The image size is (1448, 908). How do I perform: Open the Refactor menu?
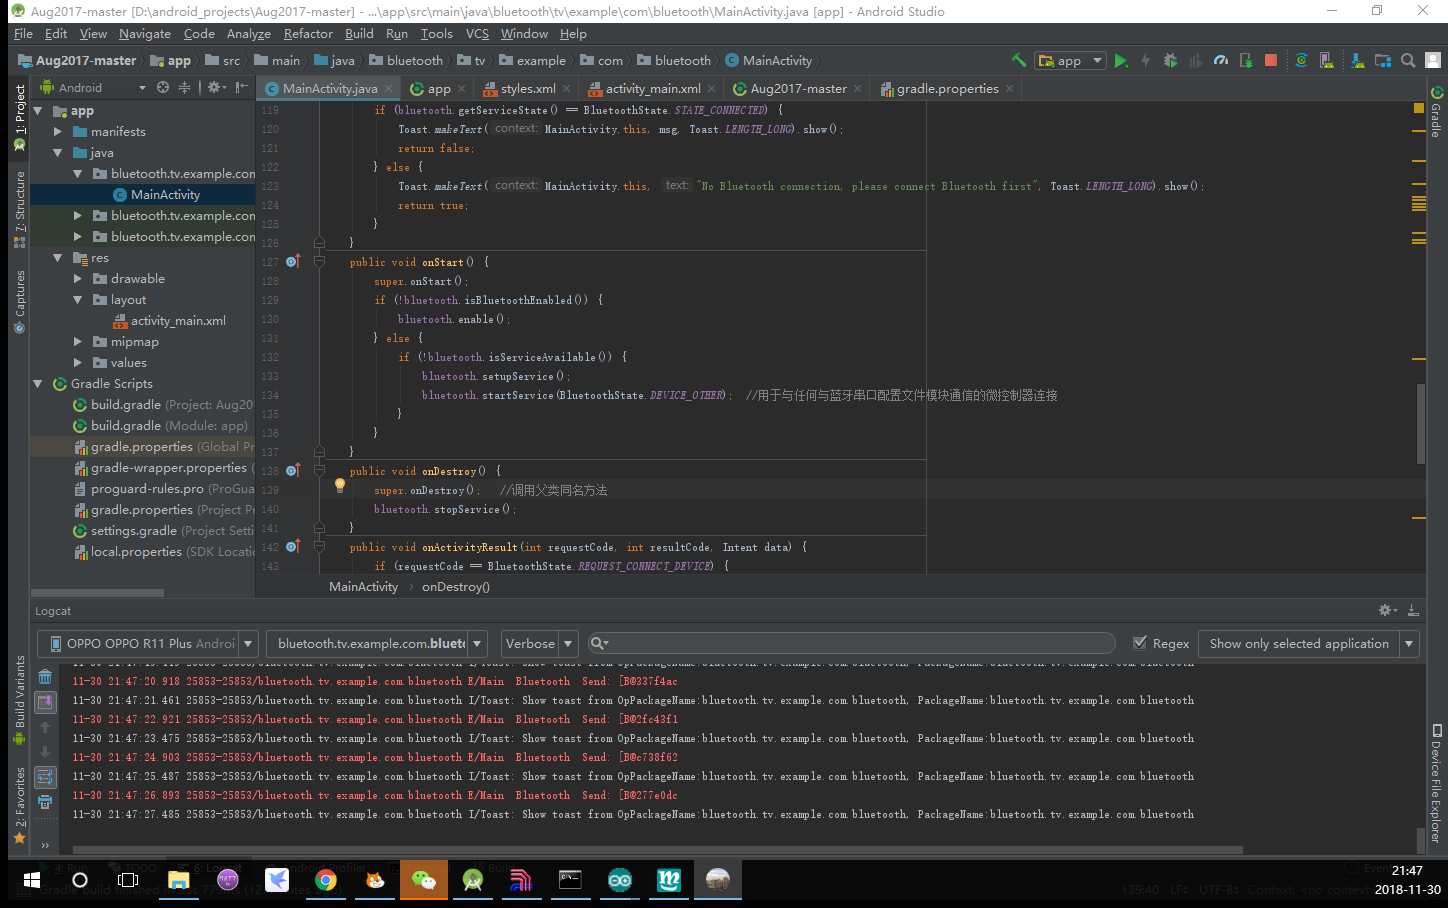tap(308, 33)
